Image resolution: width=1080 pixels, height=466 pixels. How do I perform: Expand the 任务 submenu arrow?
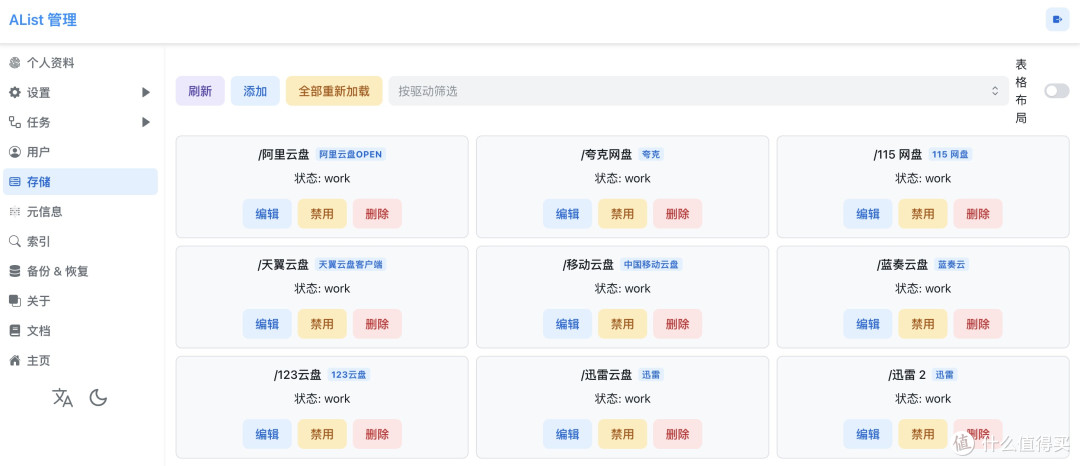[x=145, y=122]
